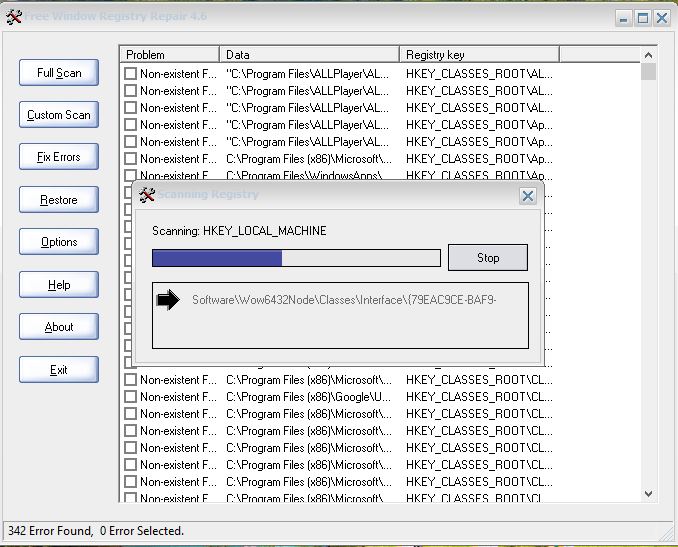The height and width of the screenshot is (547, 678).
Task: Open the Help button
Action: [59, 285]
